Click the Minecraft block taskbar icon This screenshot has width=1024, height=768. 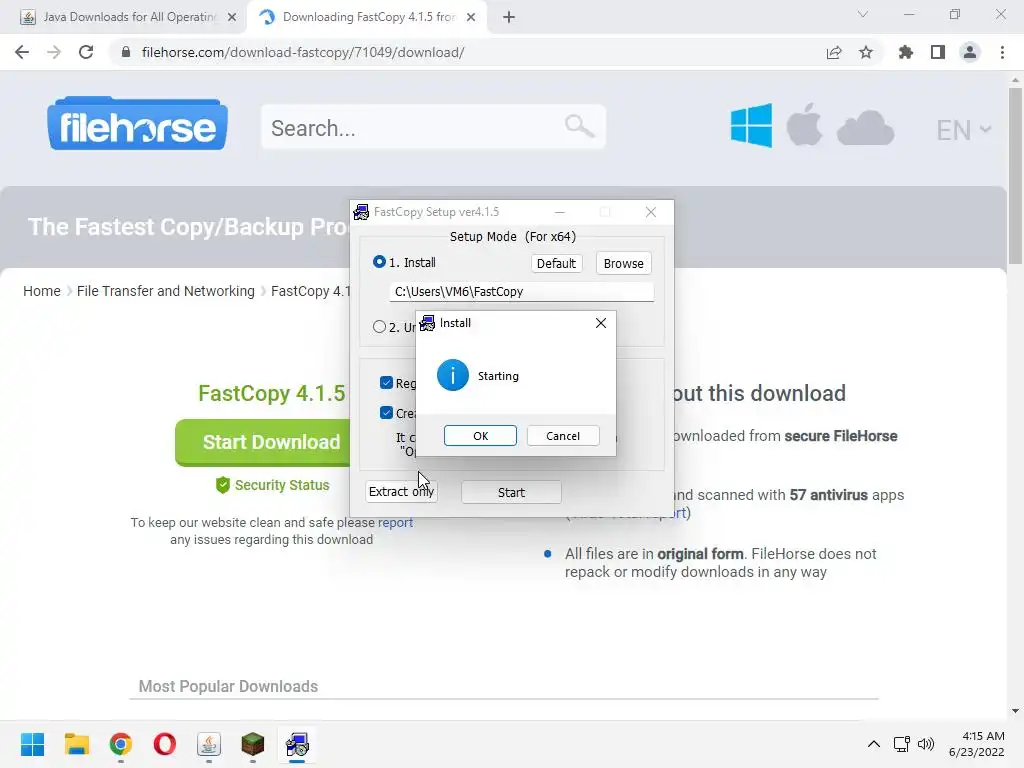[x=253, y=744]
